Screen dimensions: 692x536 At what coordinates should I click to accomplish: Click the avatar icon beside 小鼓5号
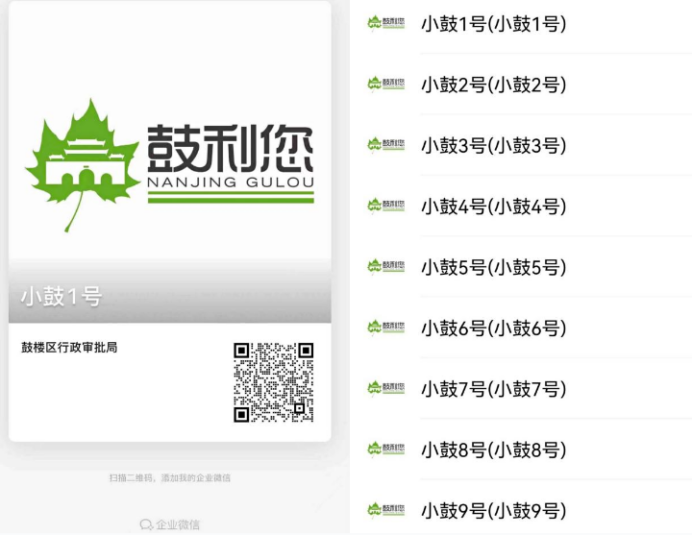tap(386, 267)
